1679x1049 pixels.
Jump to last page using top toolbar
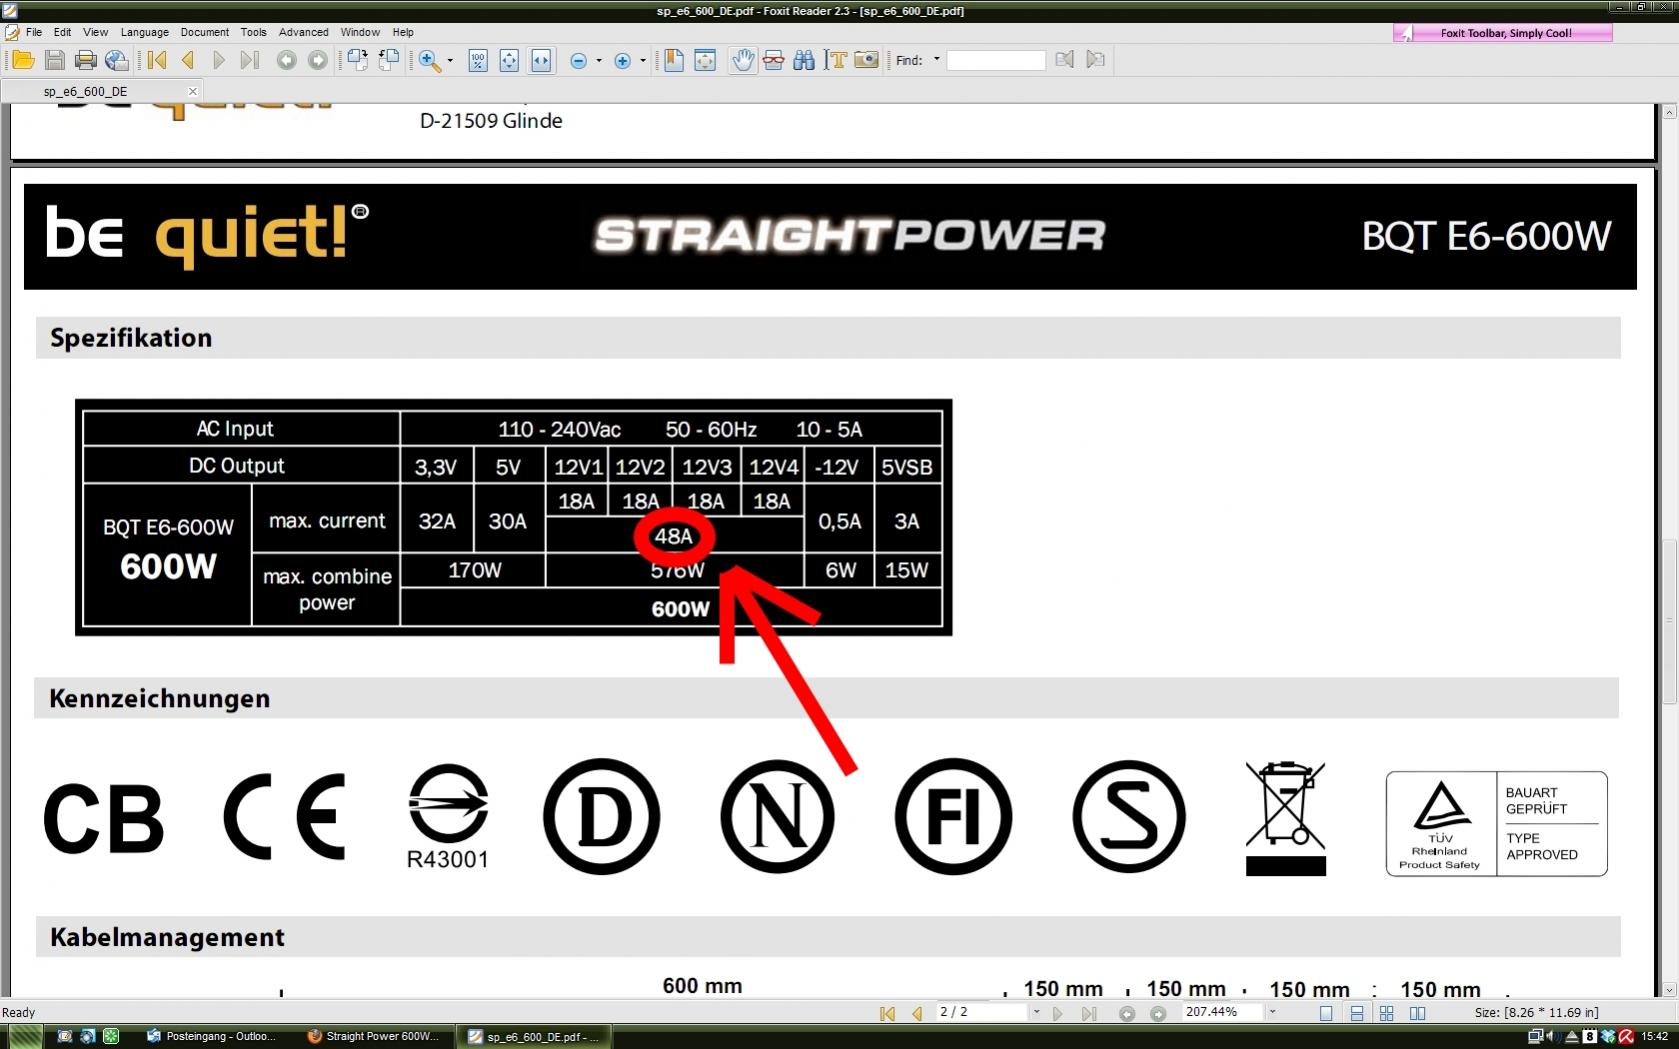click(x=250, y=61)
